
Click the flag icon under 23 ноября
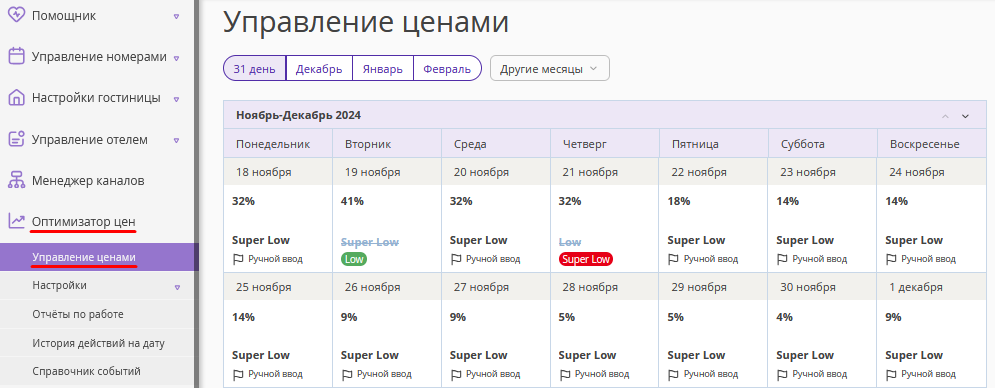point(783,259)
